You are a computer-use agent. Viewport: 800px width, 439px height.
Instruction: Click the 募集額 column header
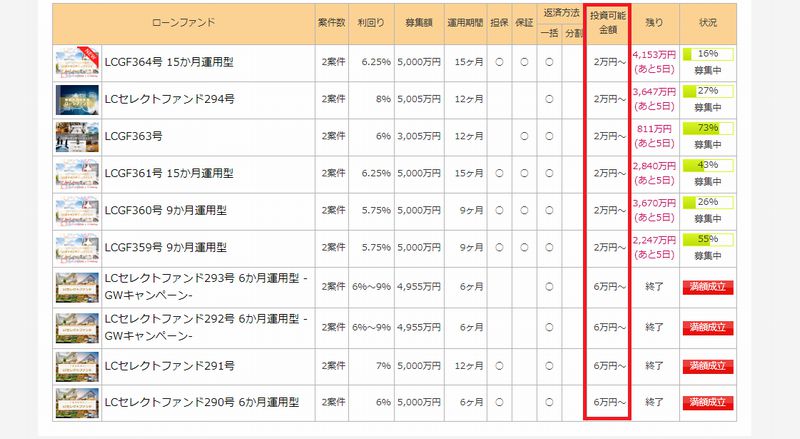tap(419, 22)
